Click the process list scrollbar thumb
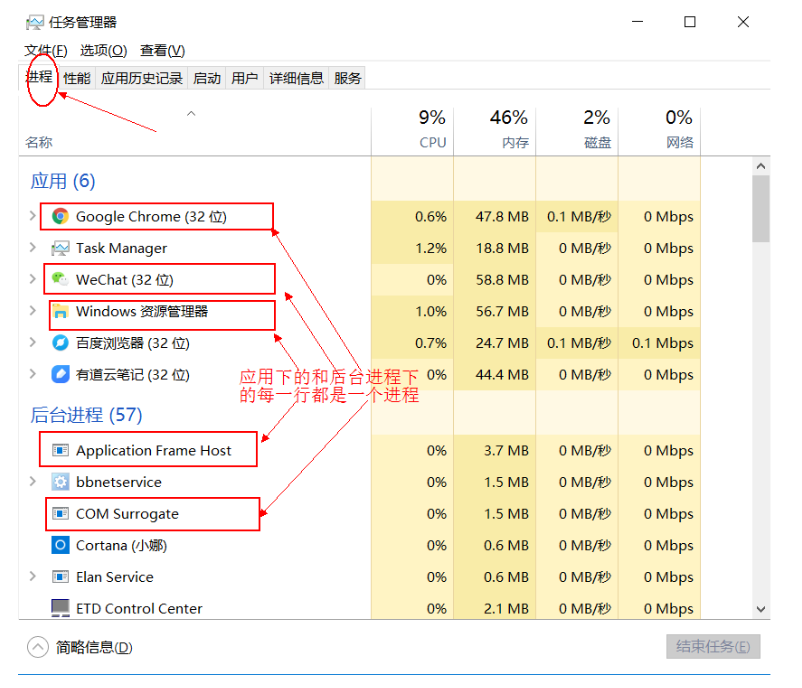Image resolution: width=802 pixels, height=688 pixels. coord(761,209)
